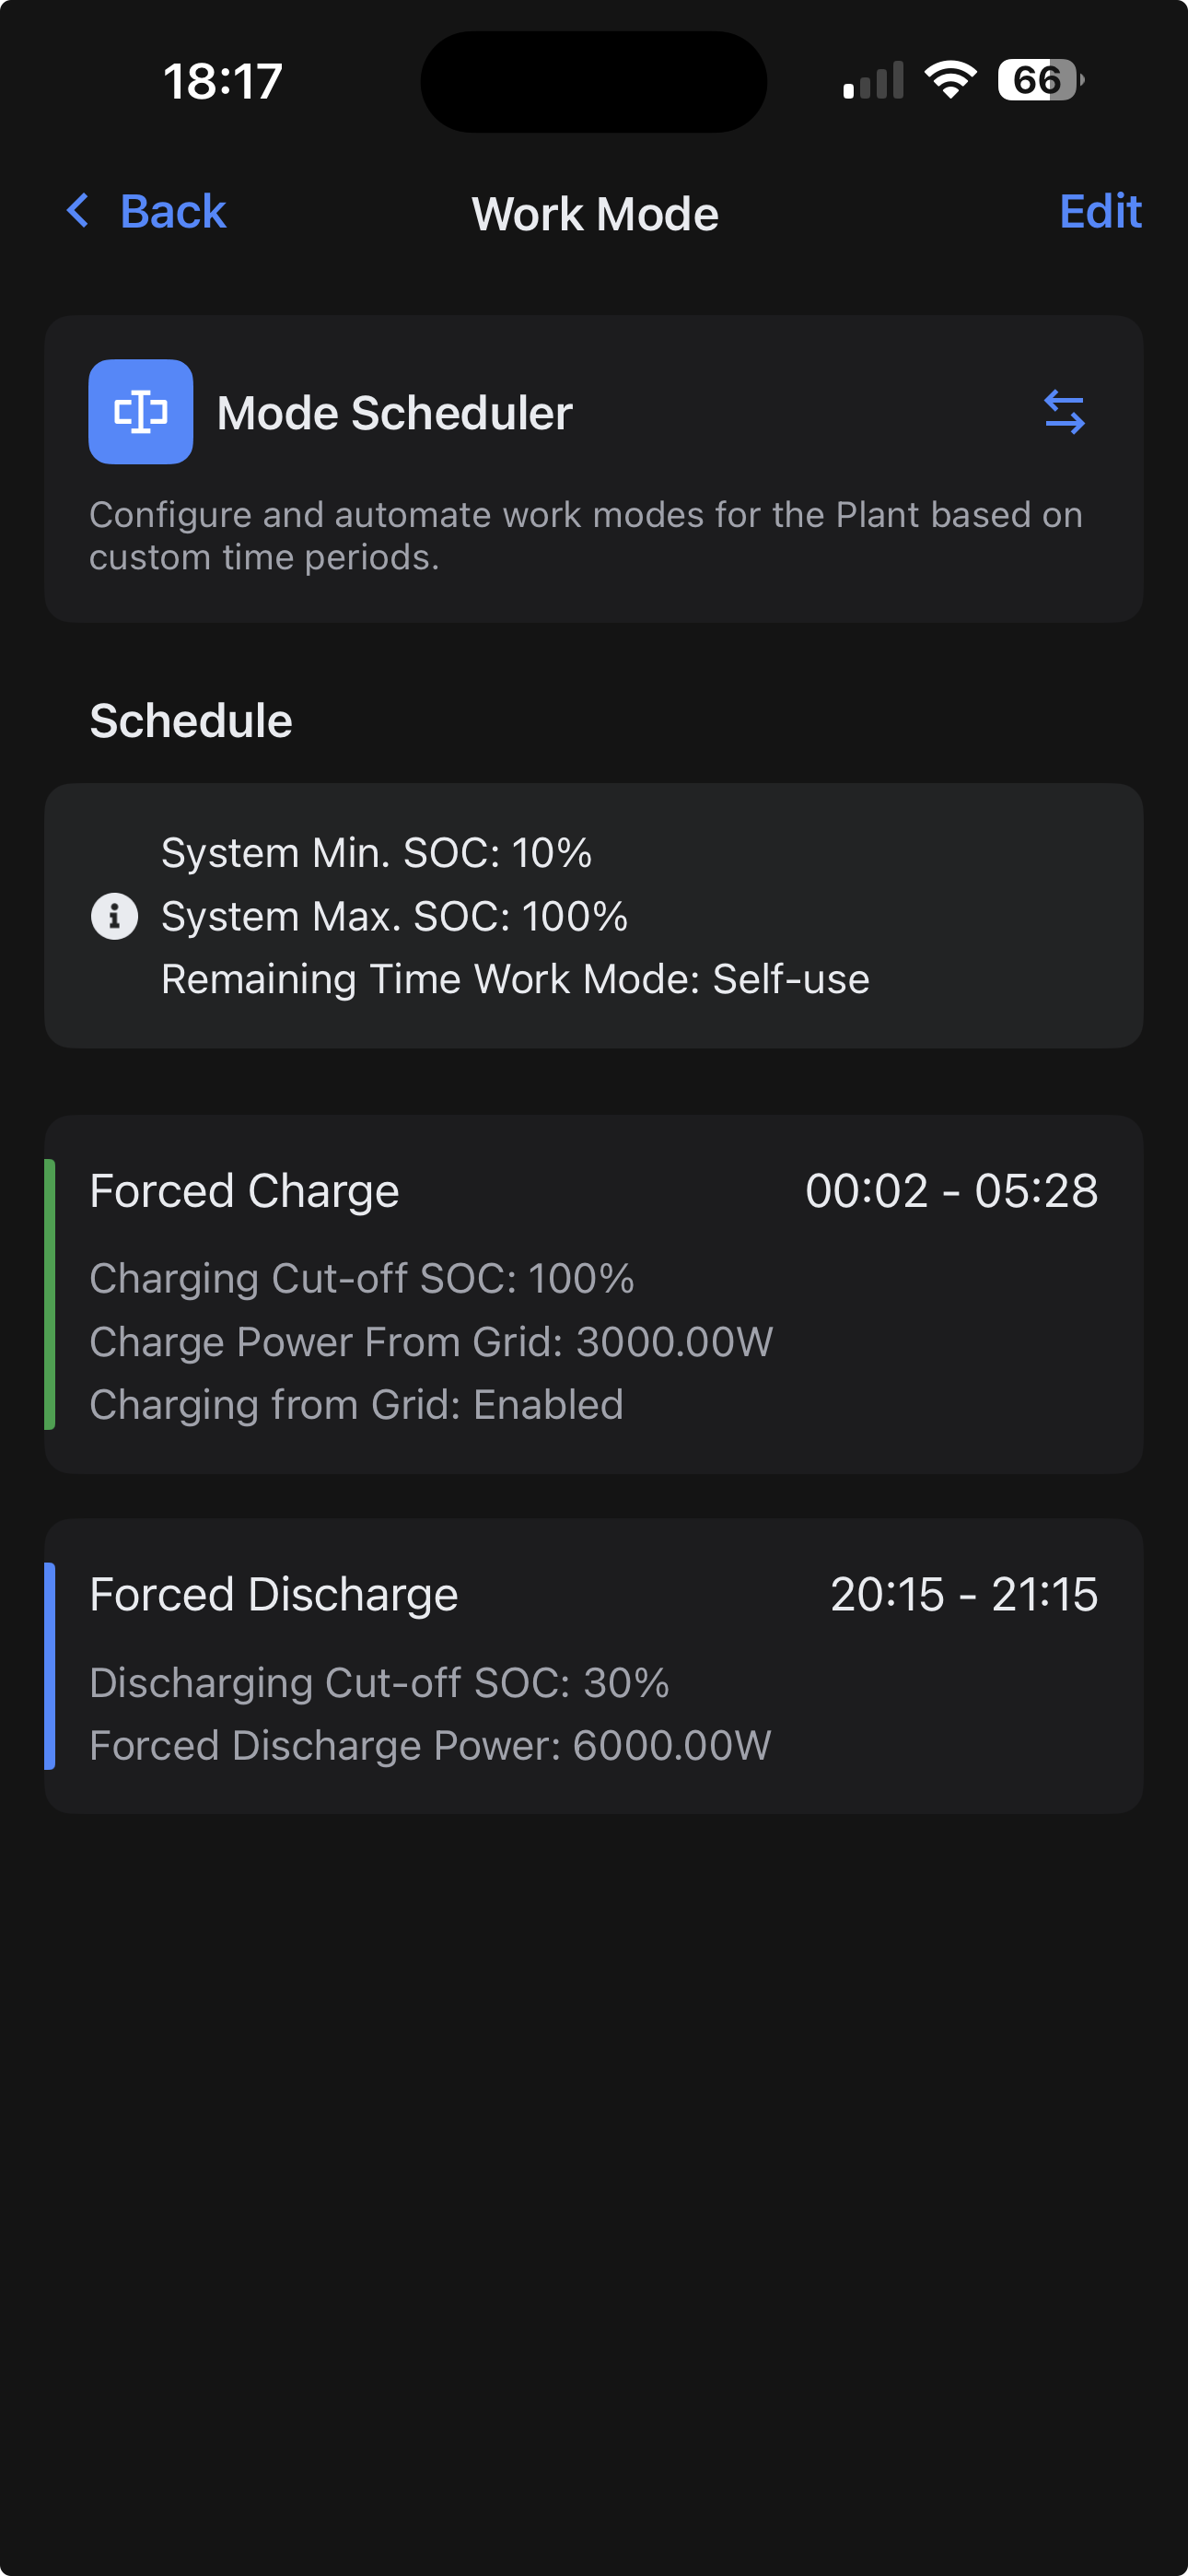Image resolution: width=1188 pixels, height=2576 pixels.
Task: Tap the Mode Scheduler title
Action: pos(395,413)
